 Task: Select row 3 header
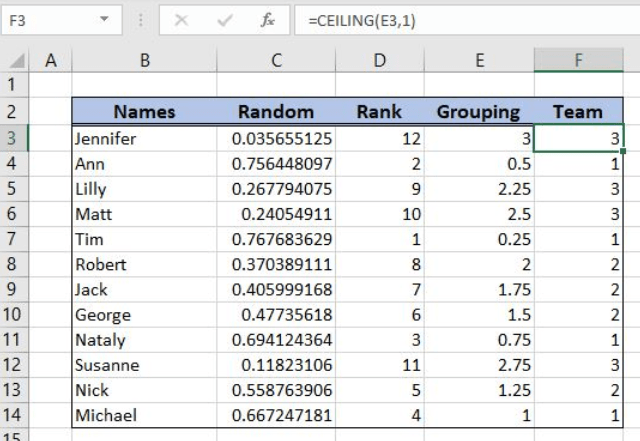click(x=14, y=138)
